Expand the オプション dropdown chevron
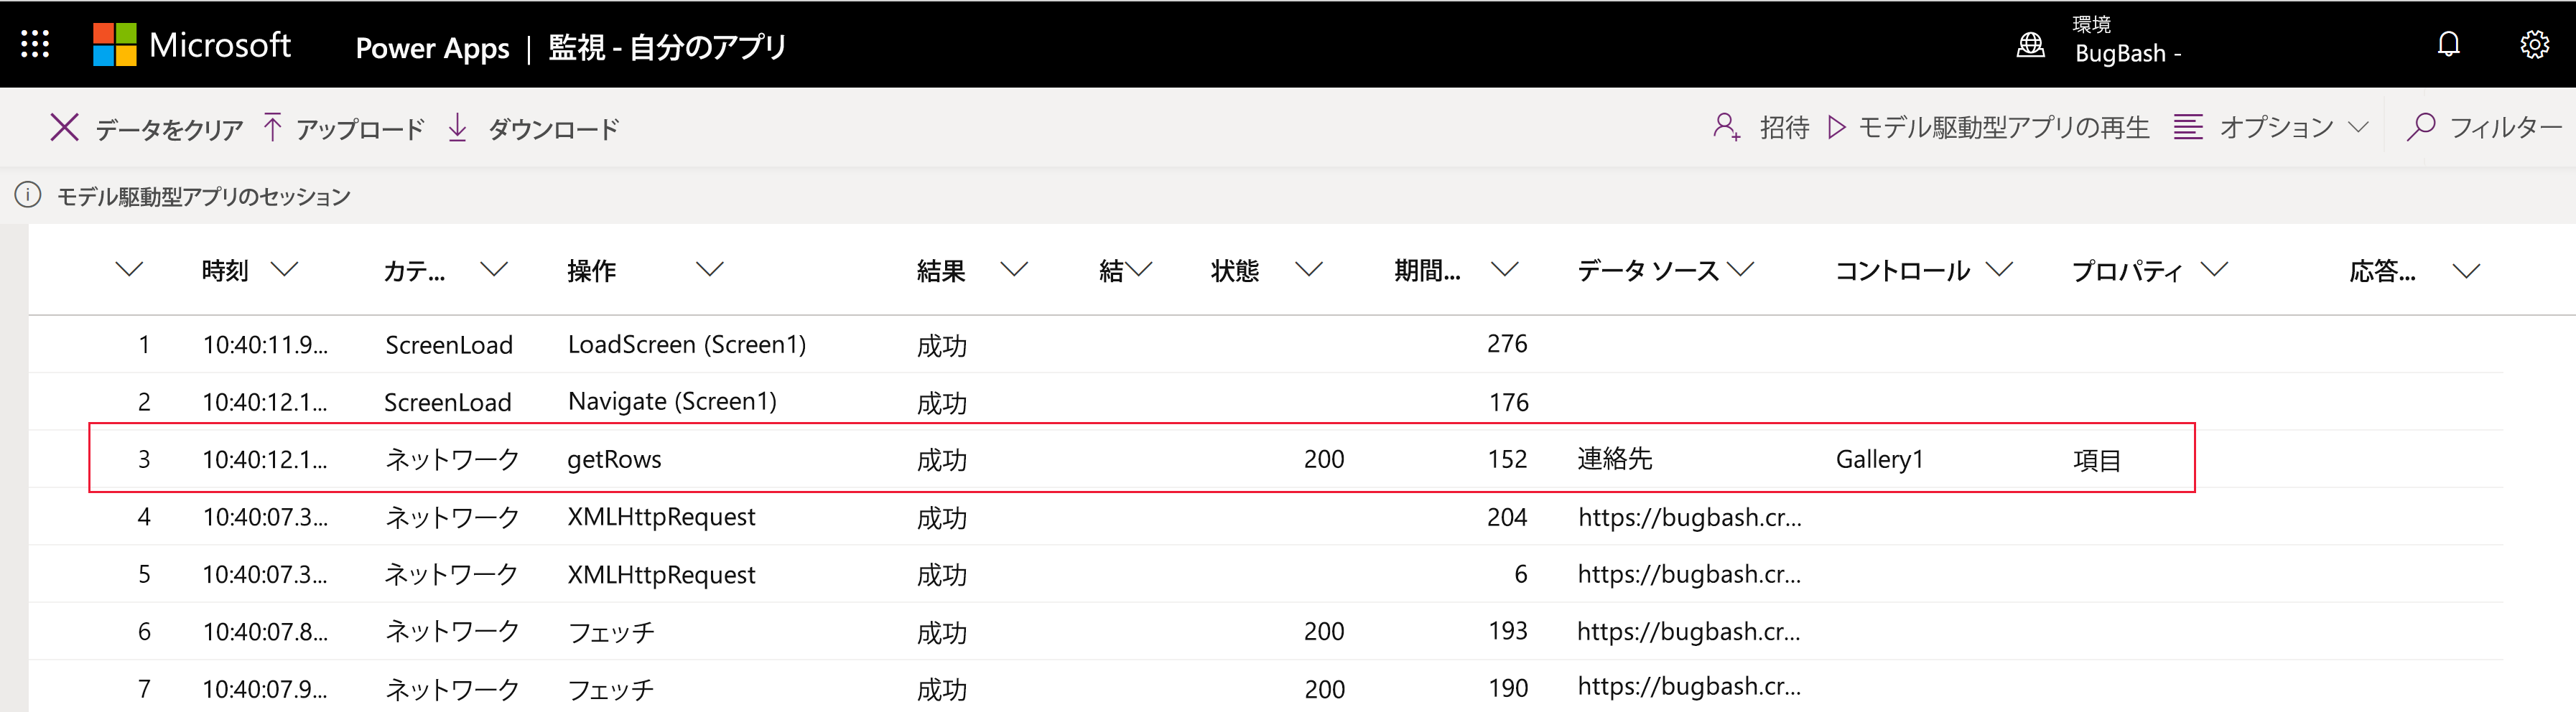The height and width of the screenshot is (712, 2576). (2358, 128)
